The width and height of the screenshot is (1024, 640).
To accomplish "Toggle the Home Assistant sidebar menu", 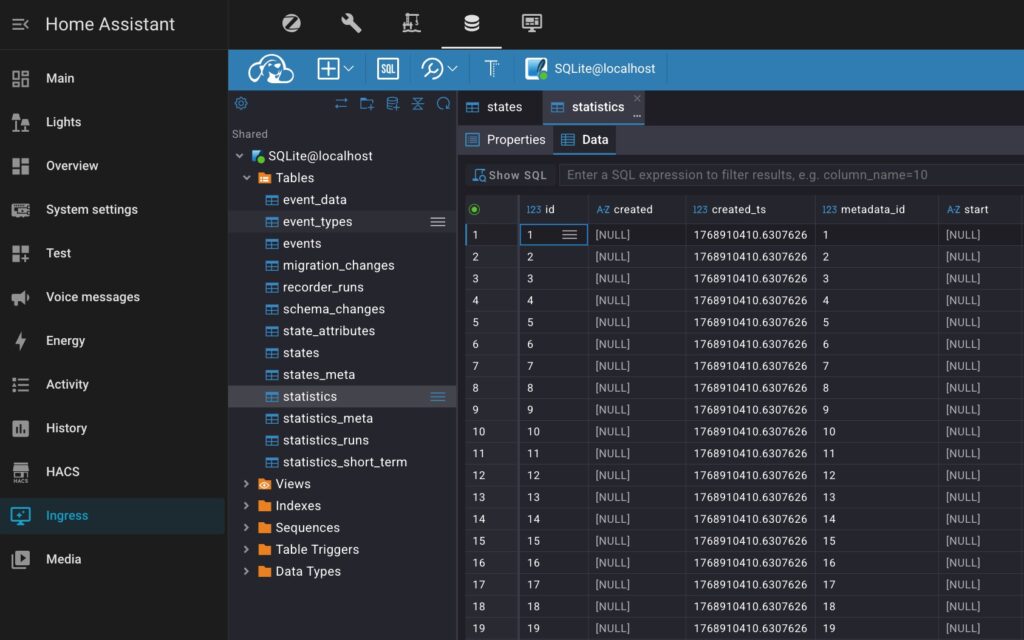I will pyautogui.click(x=20, y=24).
